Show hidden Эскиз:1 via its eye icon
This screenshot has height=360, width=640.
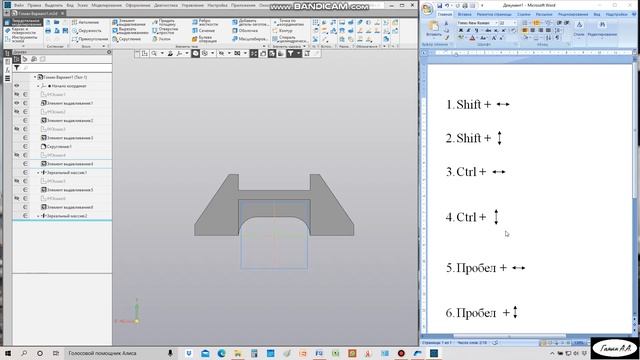coord(17,94)
